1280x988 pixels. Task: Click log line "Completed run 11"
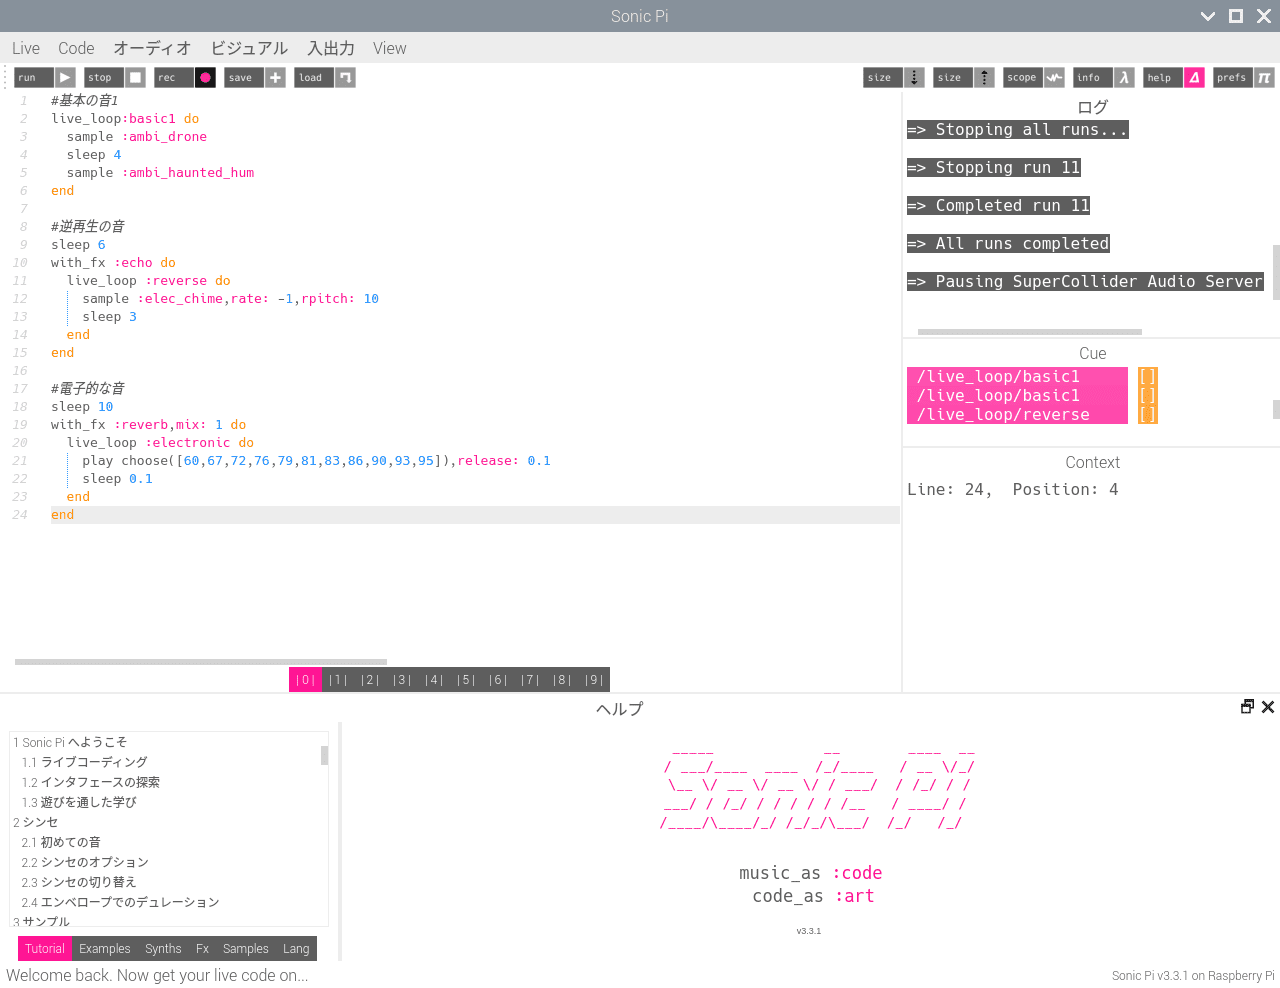(x=998, y=206)
